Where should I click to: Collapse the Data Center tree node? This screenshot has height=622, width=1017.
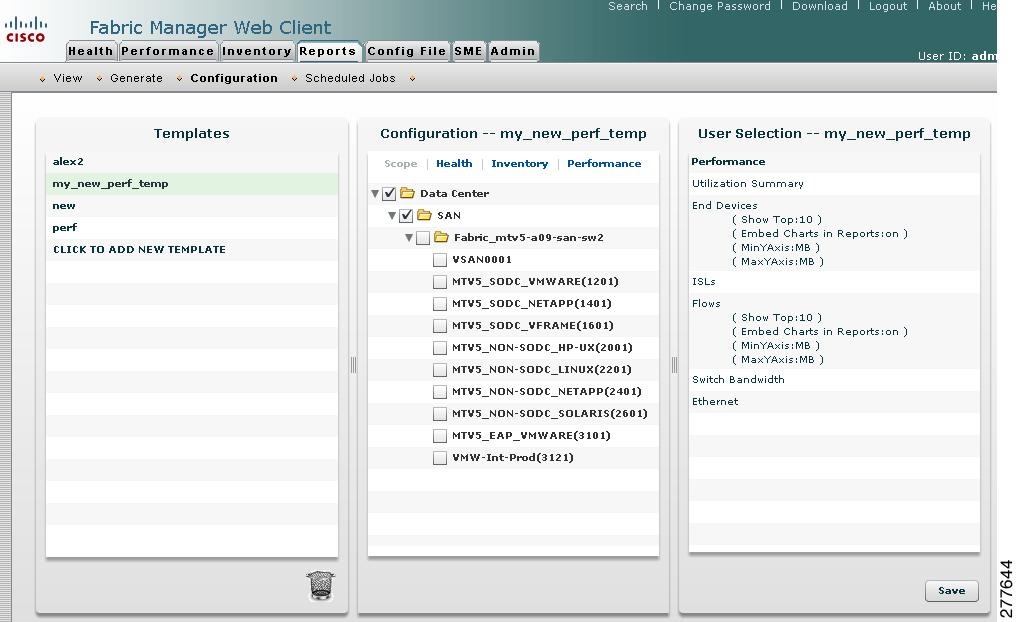(375, 193)
